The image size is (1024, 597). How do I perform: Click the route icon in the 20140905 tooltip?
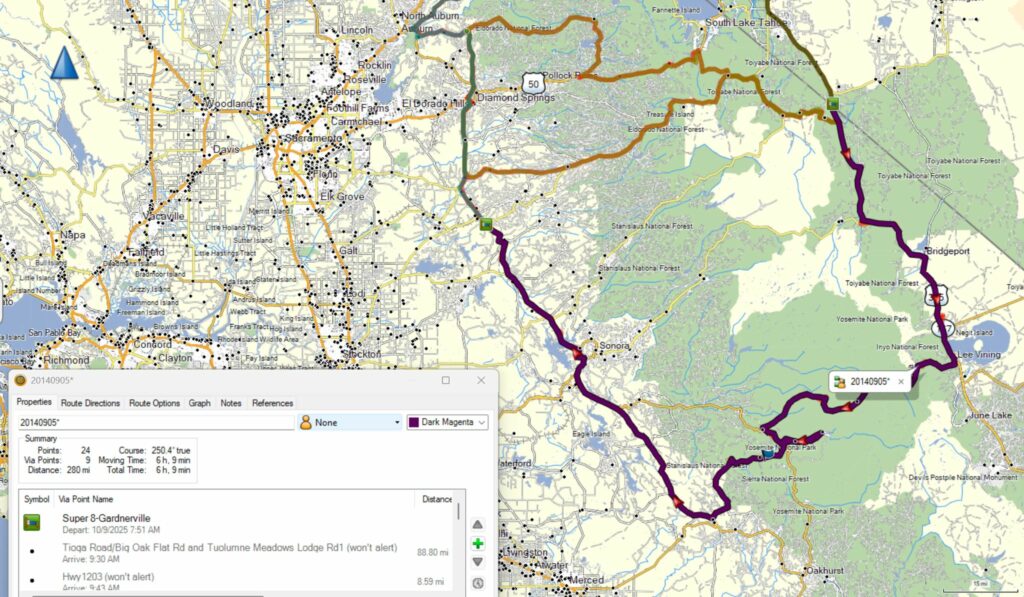841,382
